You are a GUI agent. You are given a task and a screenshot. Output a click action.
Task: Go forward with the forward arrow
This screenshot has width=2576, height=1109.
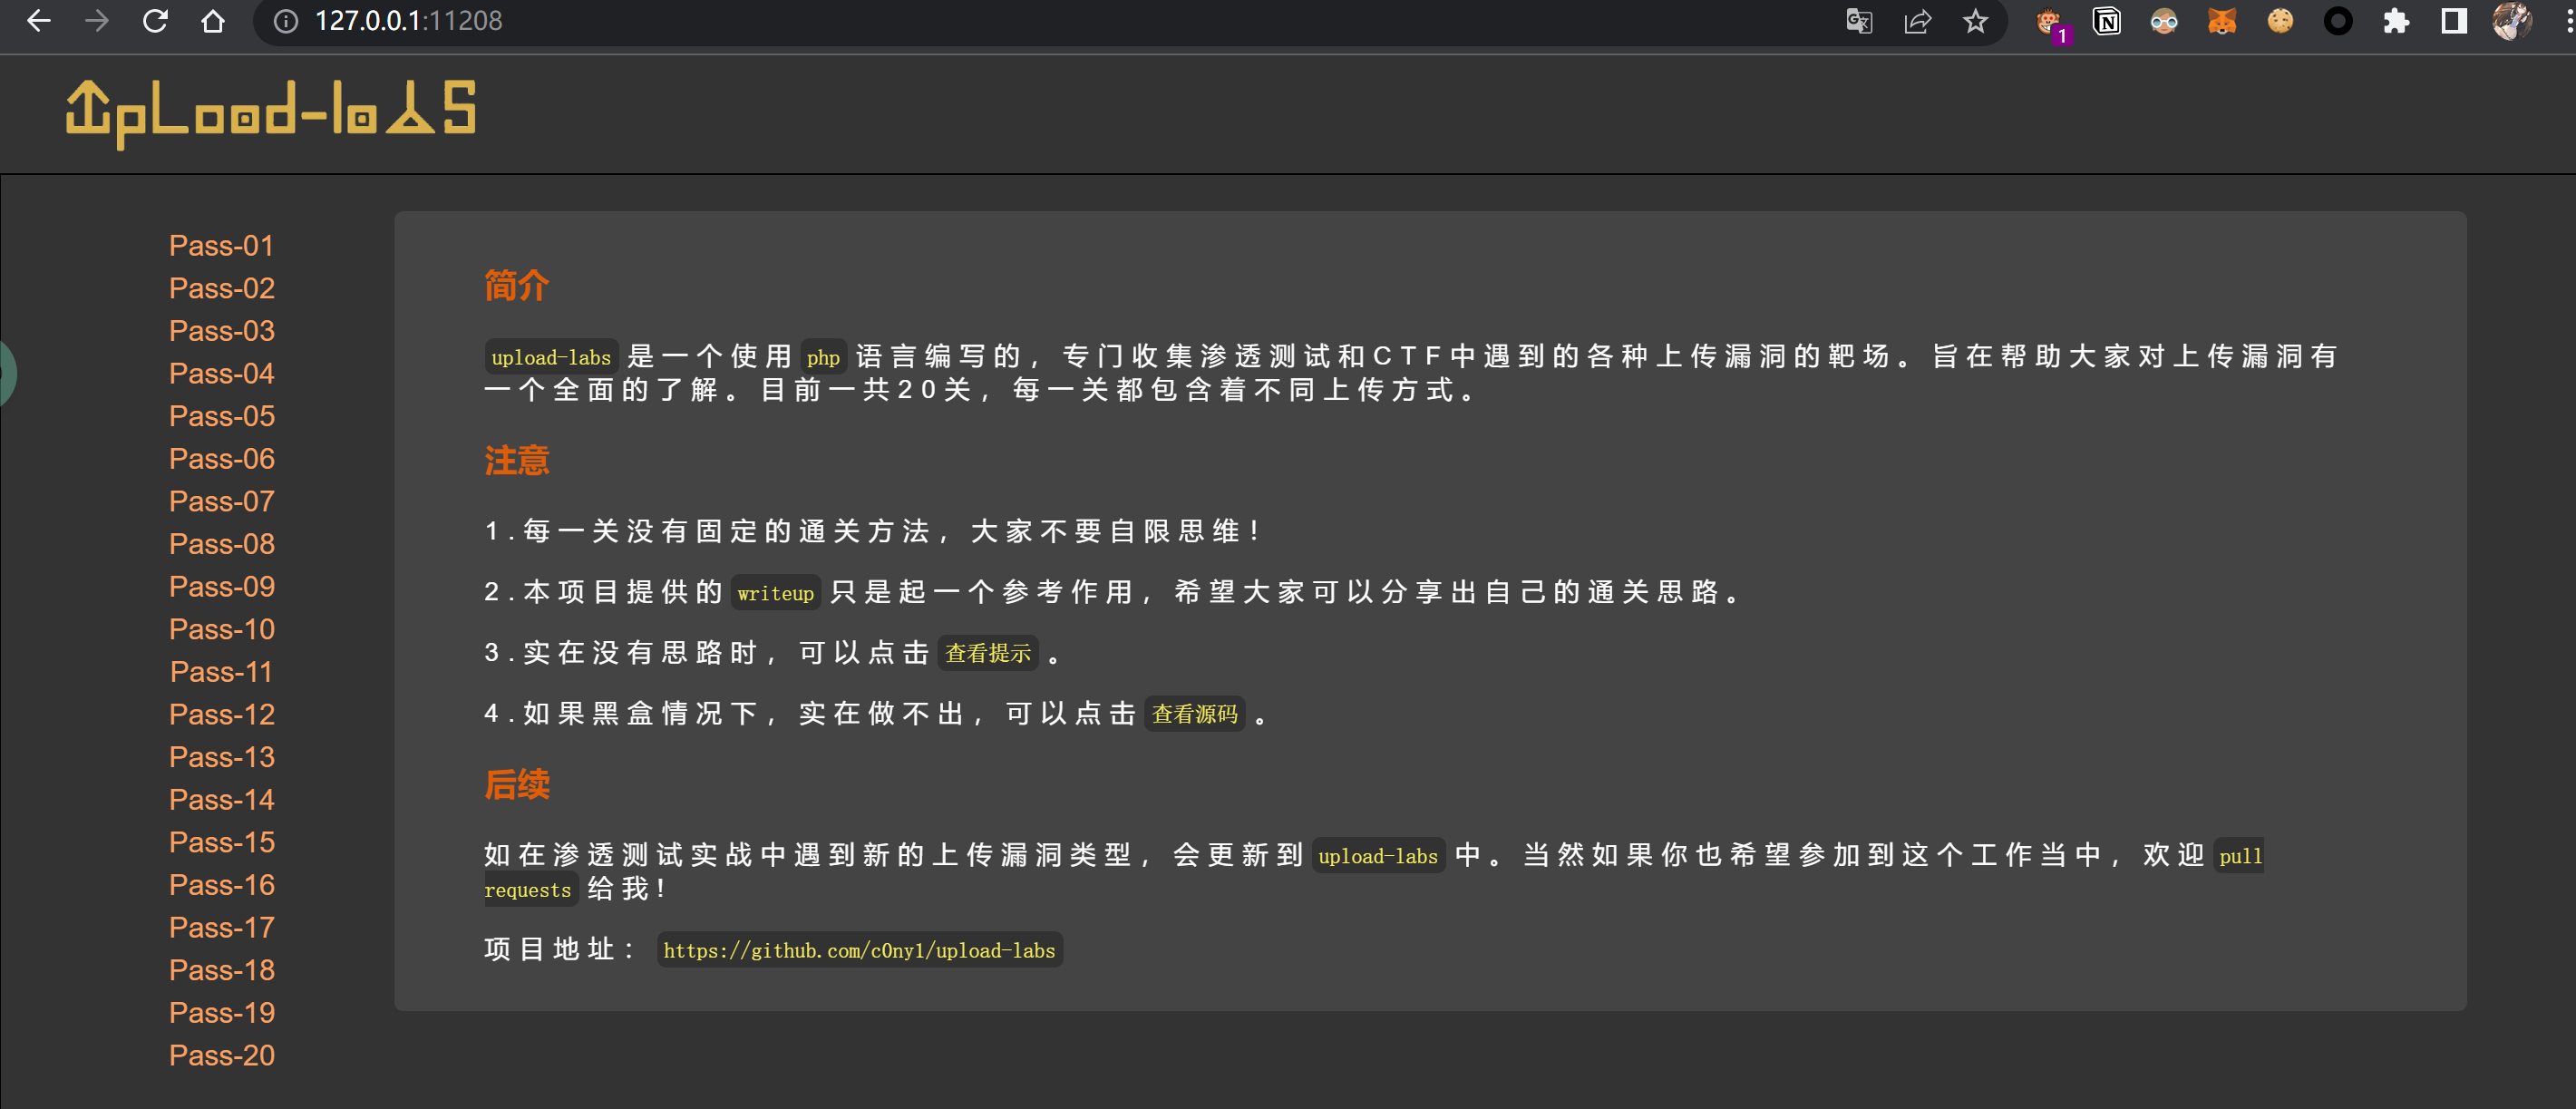click(x=96, y=21)
